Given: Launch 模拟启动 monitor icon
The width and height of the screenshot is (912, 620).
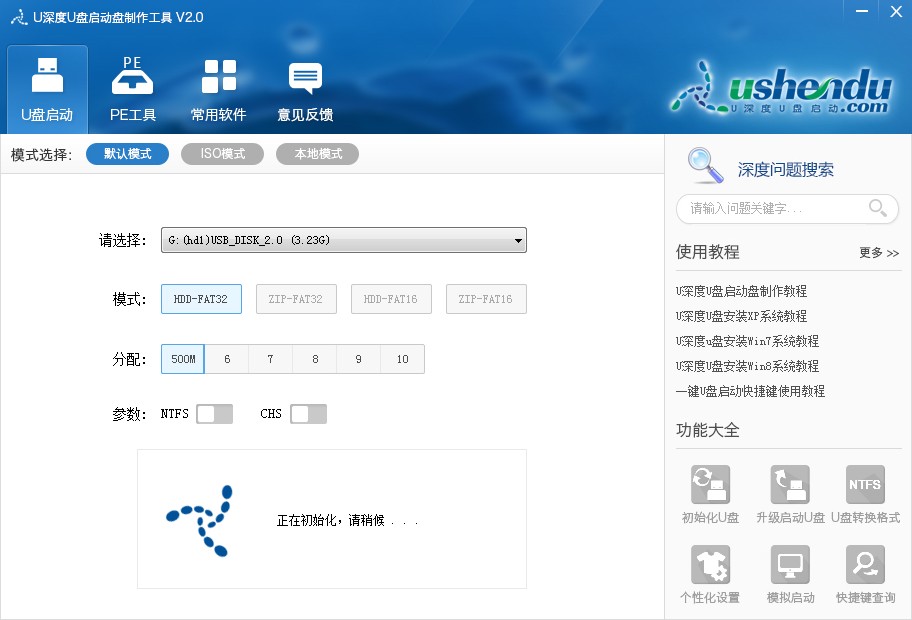Looking at the screenshot, I should pyautogui.click(x=790, y=565).
